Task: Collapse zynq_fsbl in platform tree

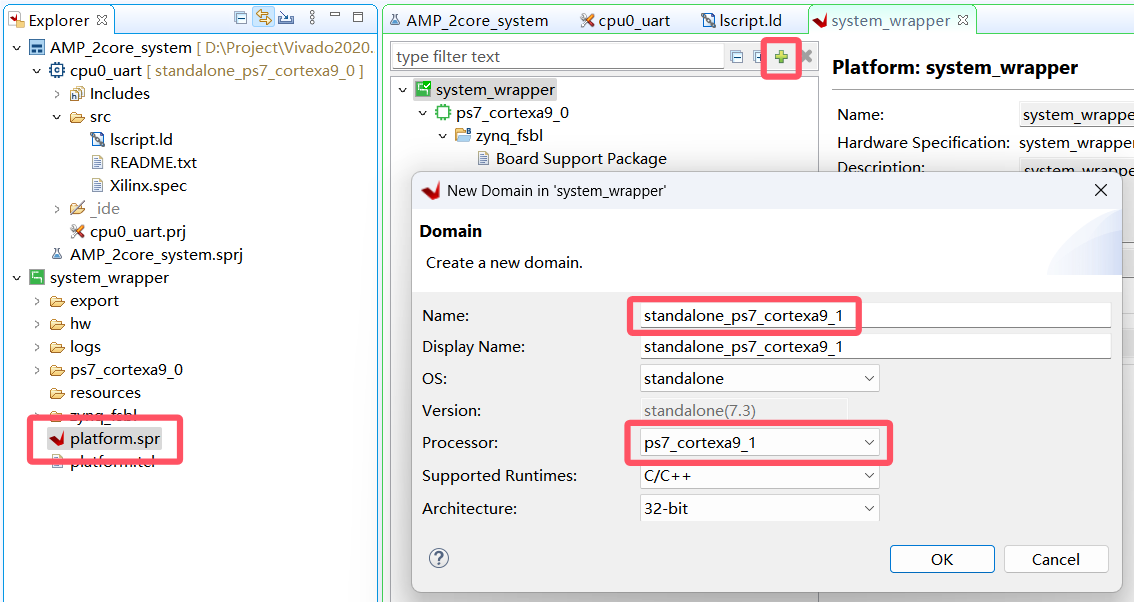Action: pyautogui.click(x=443, y=136)
